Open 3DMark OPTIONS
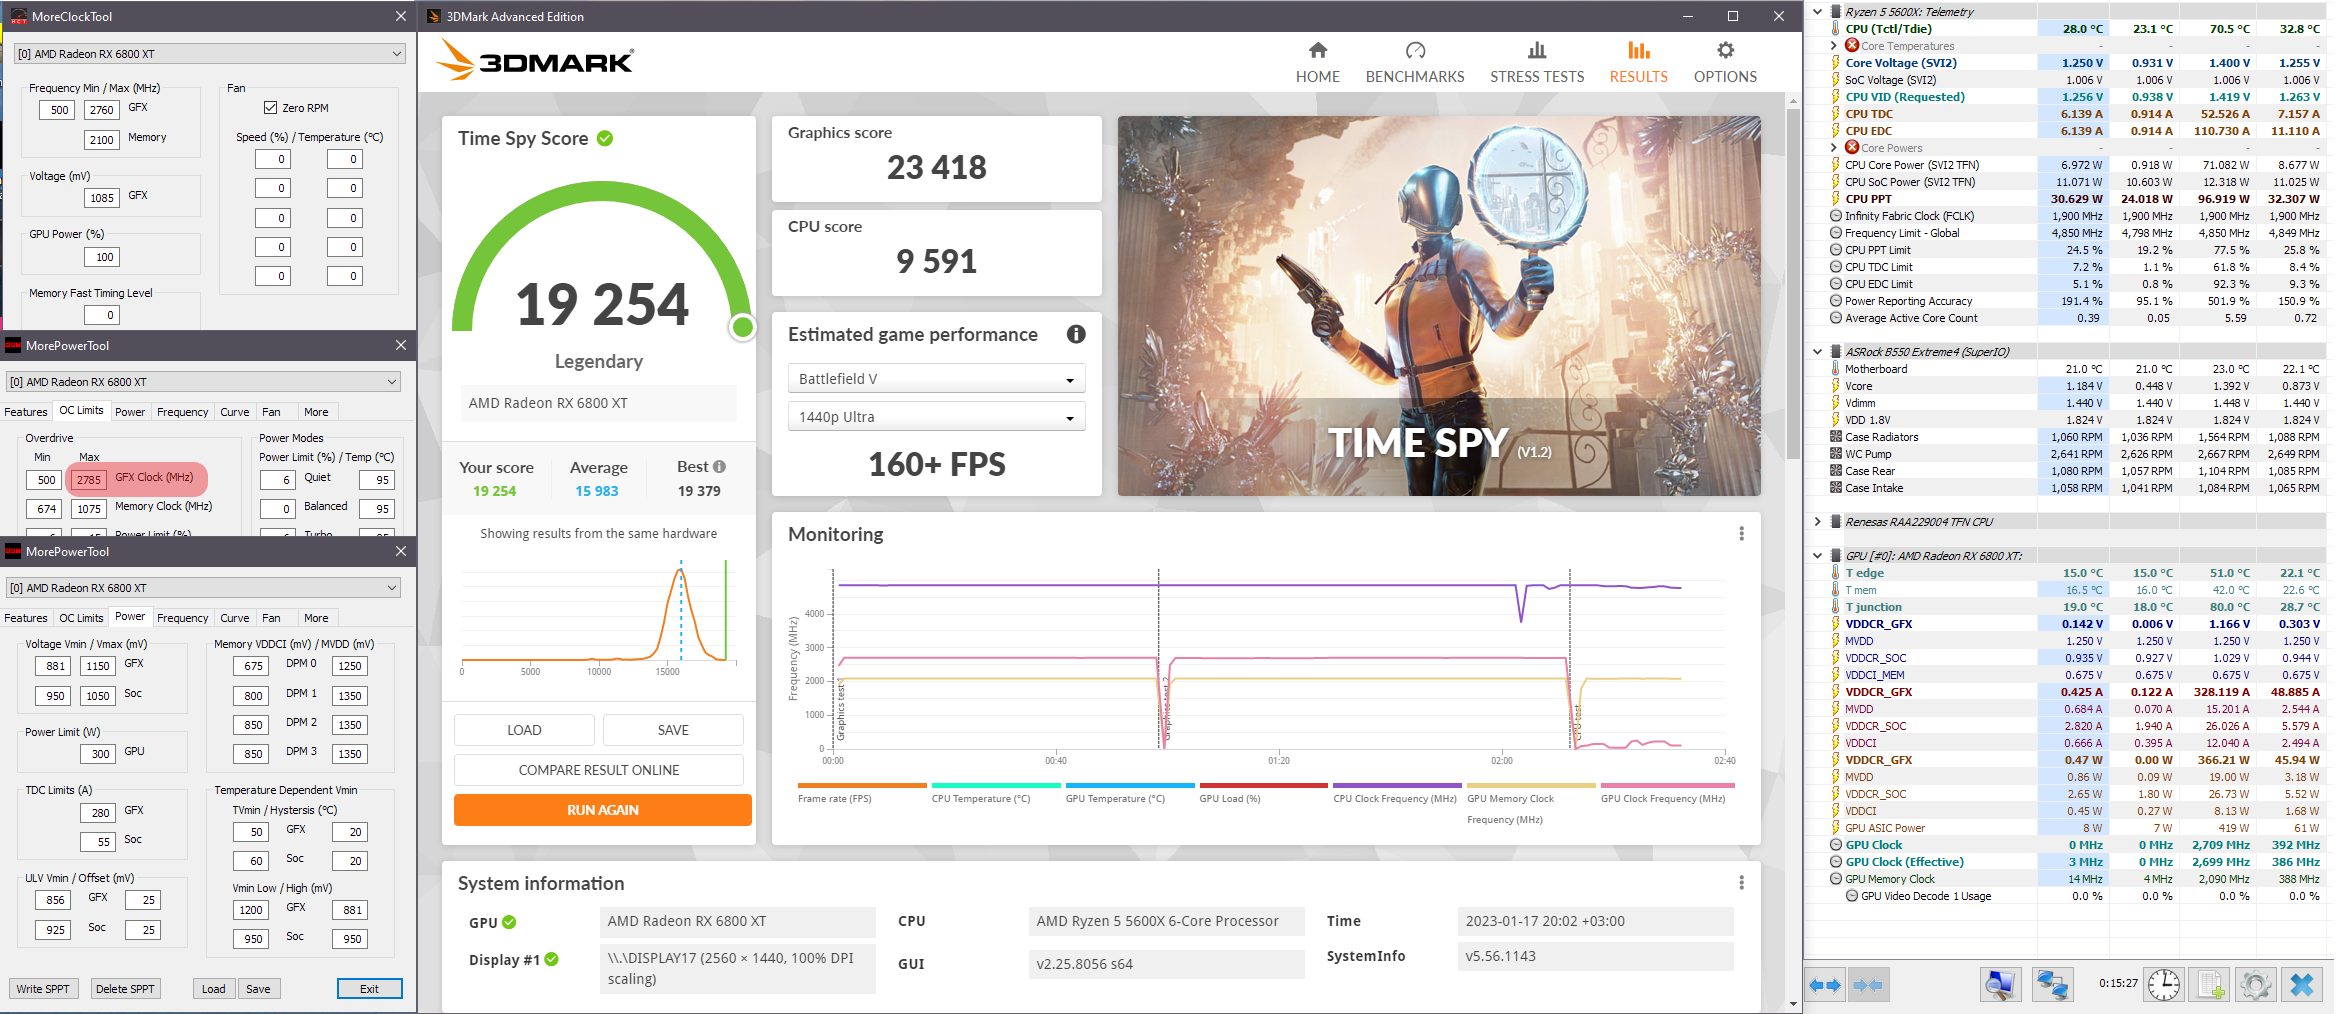Screen dimensions: 2341x1014 pos(1725,62)
